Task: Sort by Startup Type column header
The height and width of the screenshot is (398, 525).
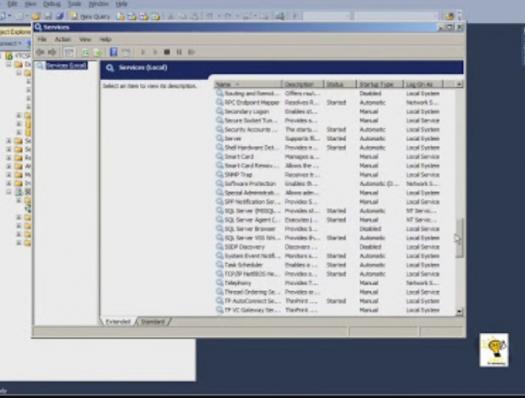Action: point(380,84)
